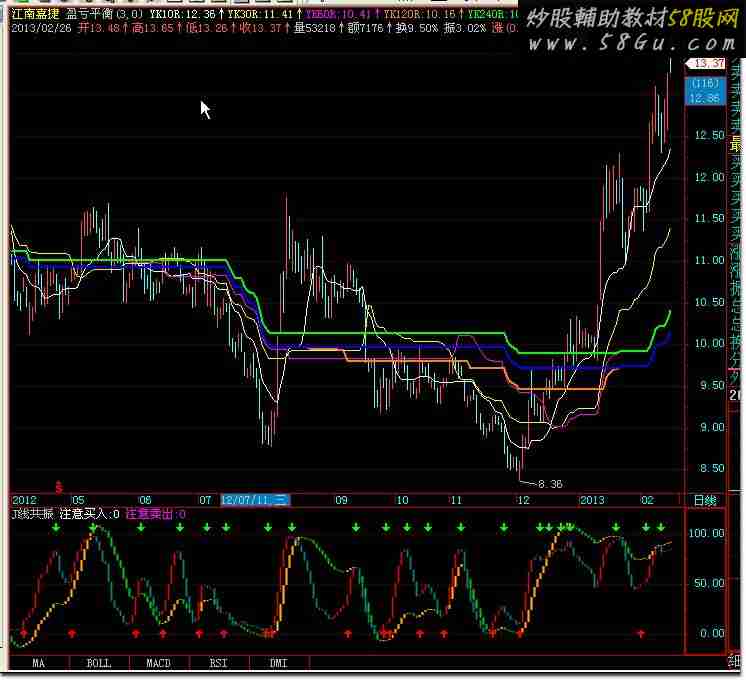Click the high price 高13.65

pyautogui.click(x=153, y=28)
